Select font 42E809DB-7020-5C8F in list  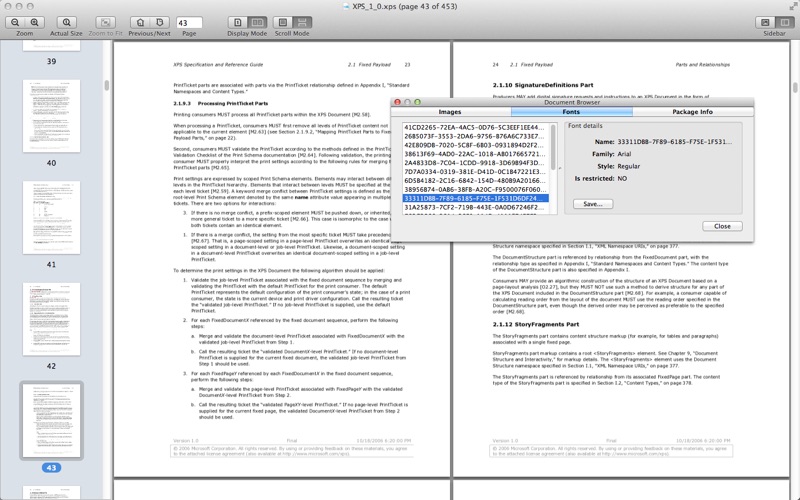point(476,145)
